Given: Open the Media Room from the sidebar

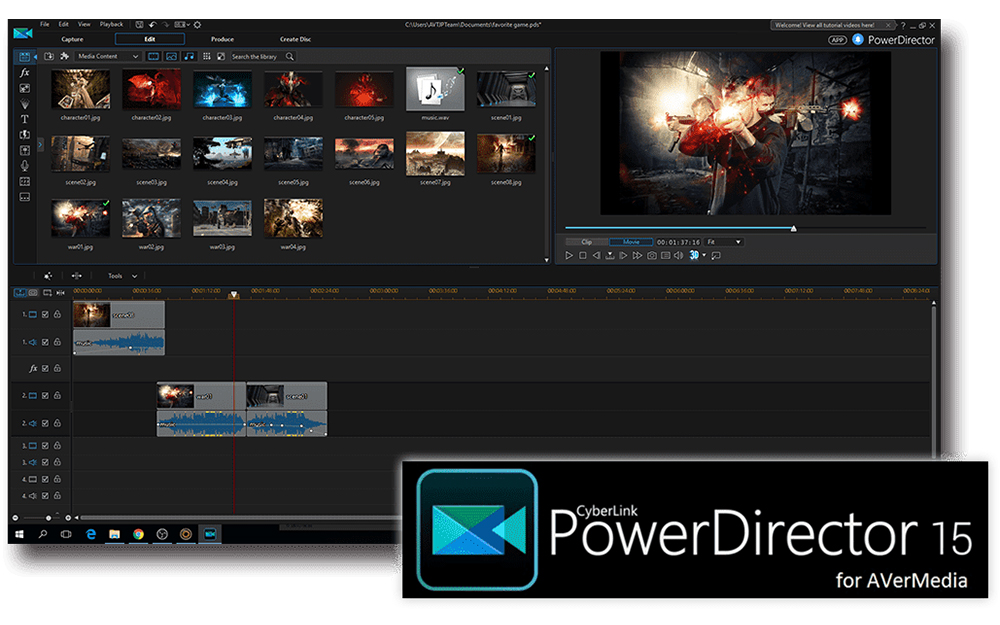Looking at the screenshot, I should pyautogui.click(x=24, y=57).
